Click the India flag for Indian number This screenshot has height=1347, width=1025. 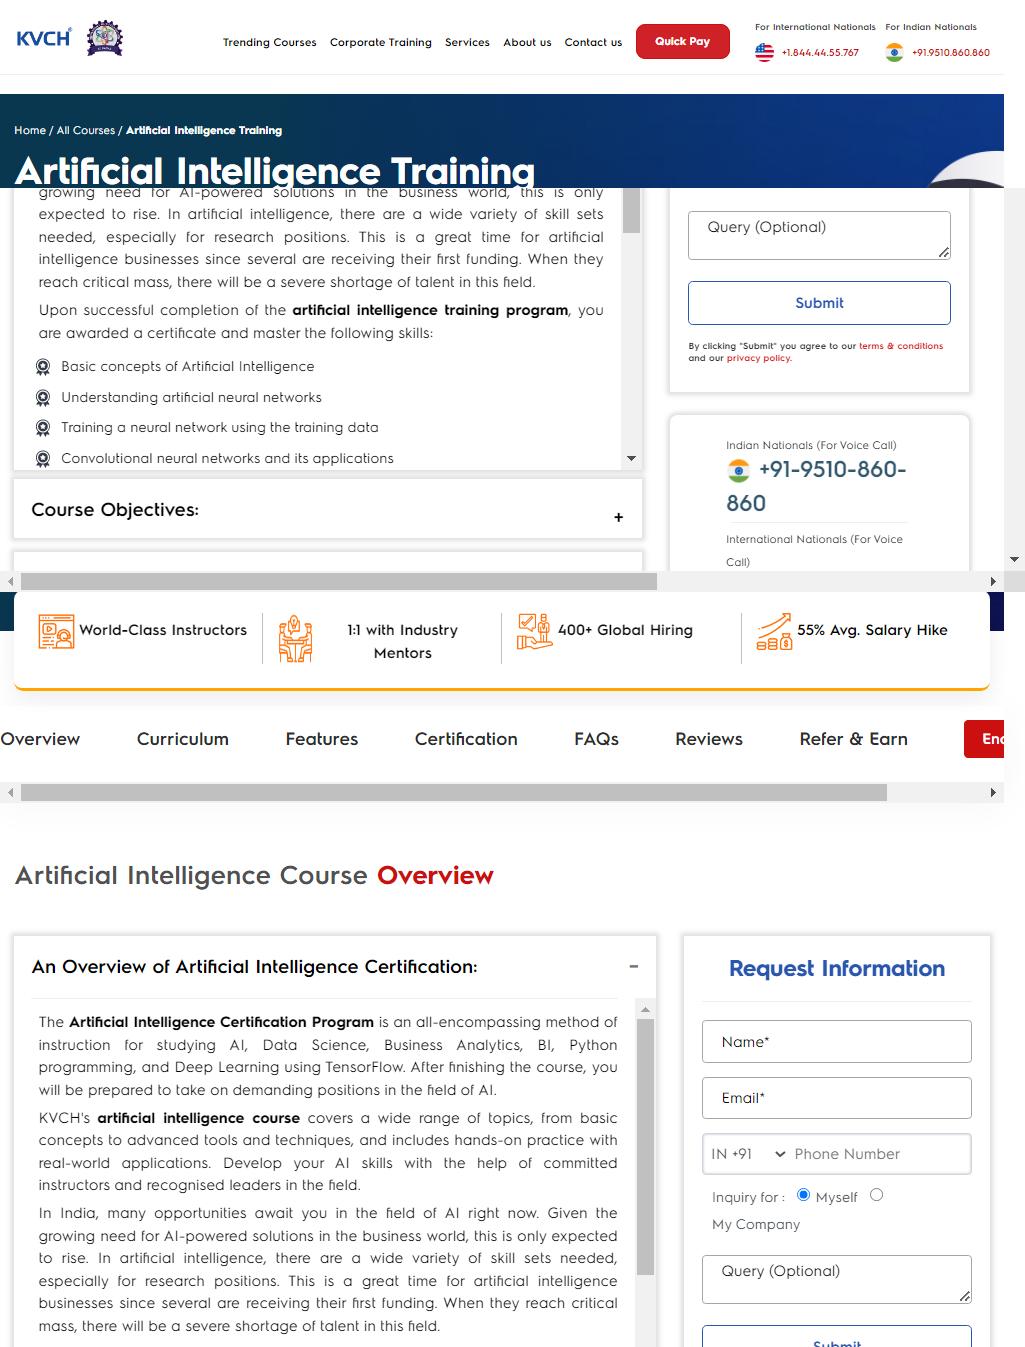(893, 52)
